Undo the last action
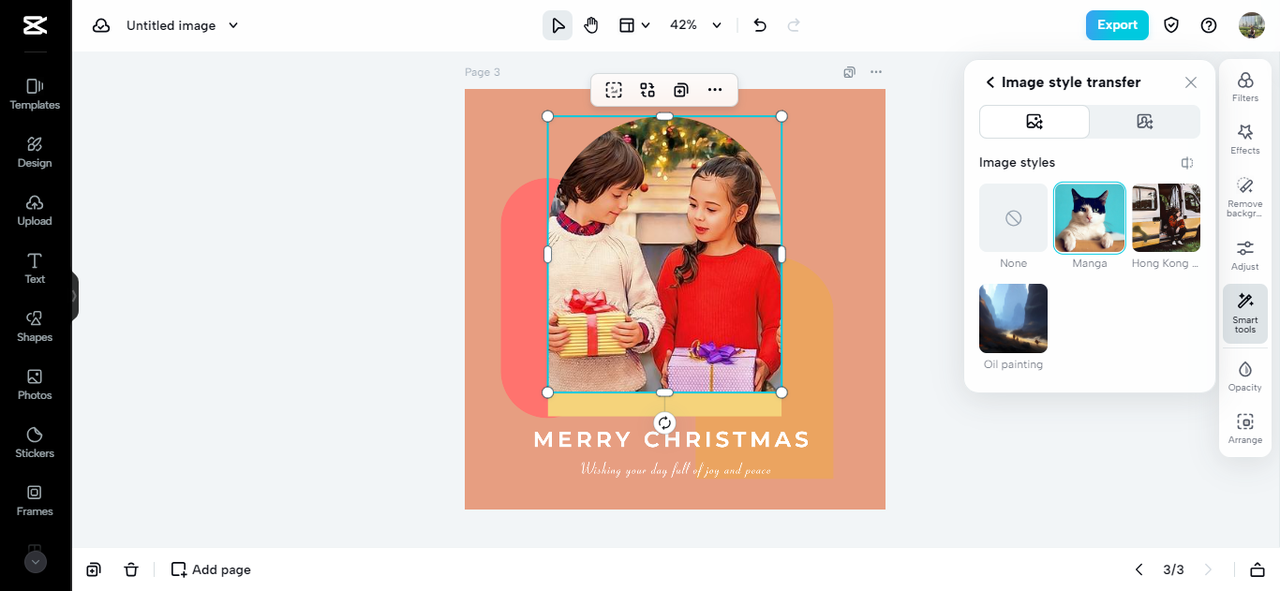 pyautogui.click(x=760, y=25)
